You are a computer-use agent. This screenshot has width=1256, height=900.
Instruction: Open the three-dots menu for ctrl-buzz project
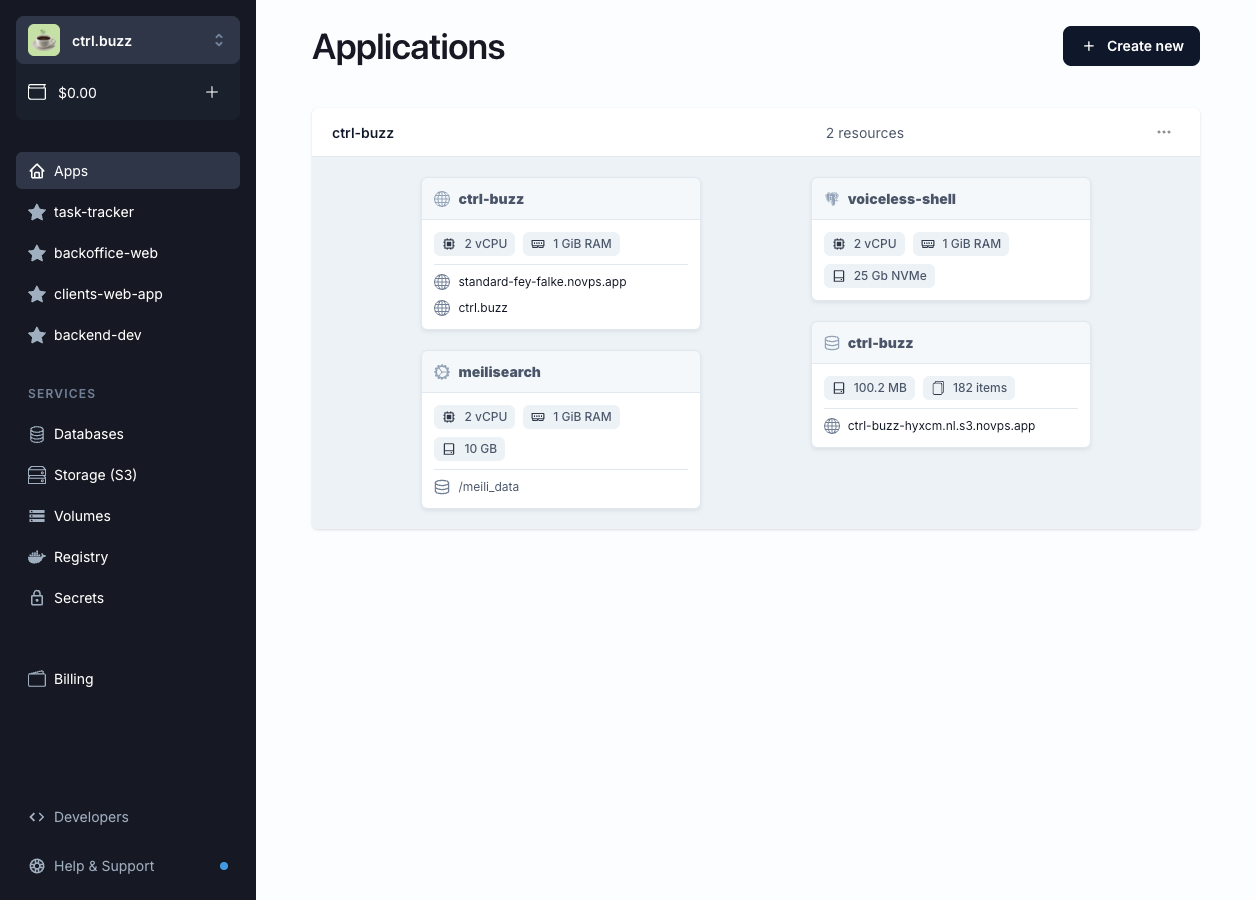(x=1164, y=132)
